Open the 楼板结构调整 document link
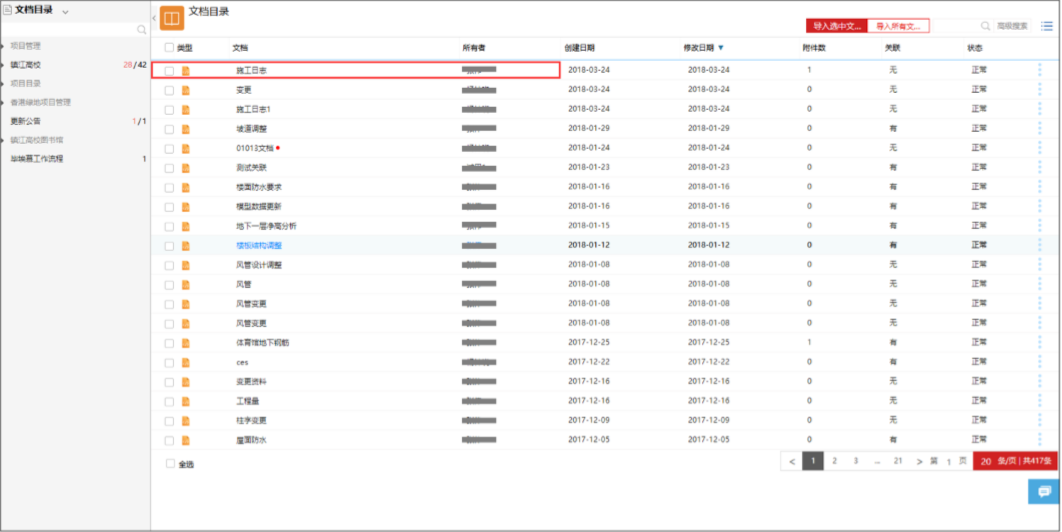Screen dimensions: 1062x532 (259, 245)
